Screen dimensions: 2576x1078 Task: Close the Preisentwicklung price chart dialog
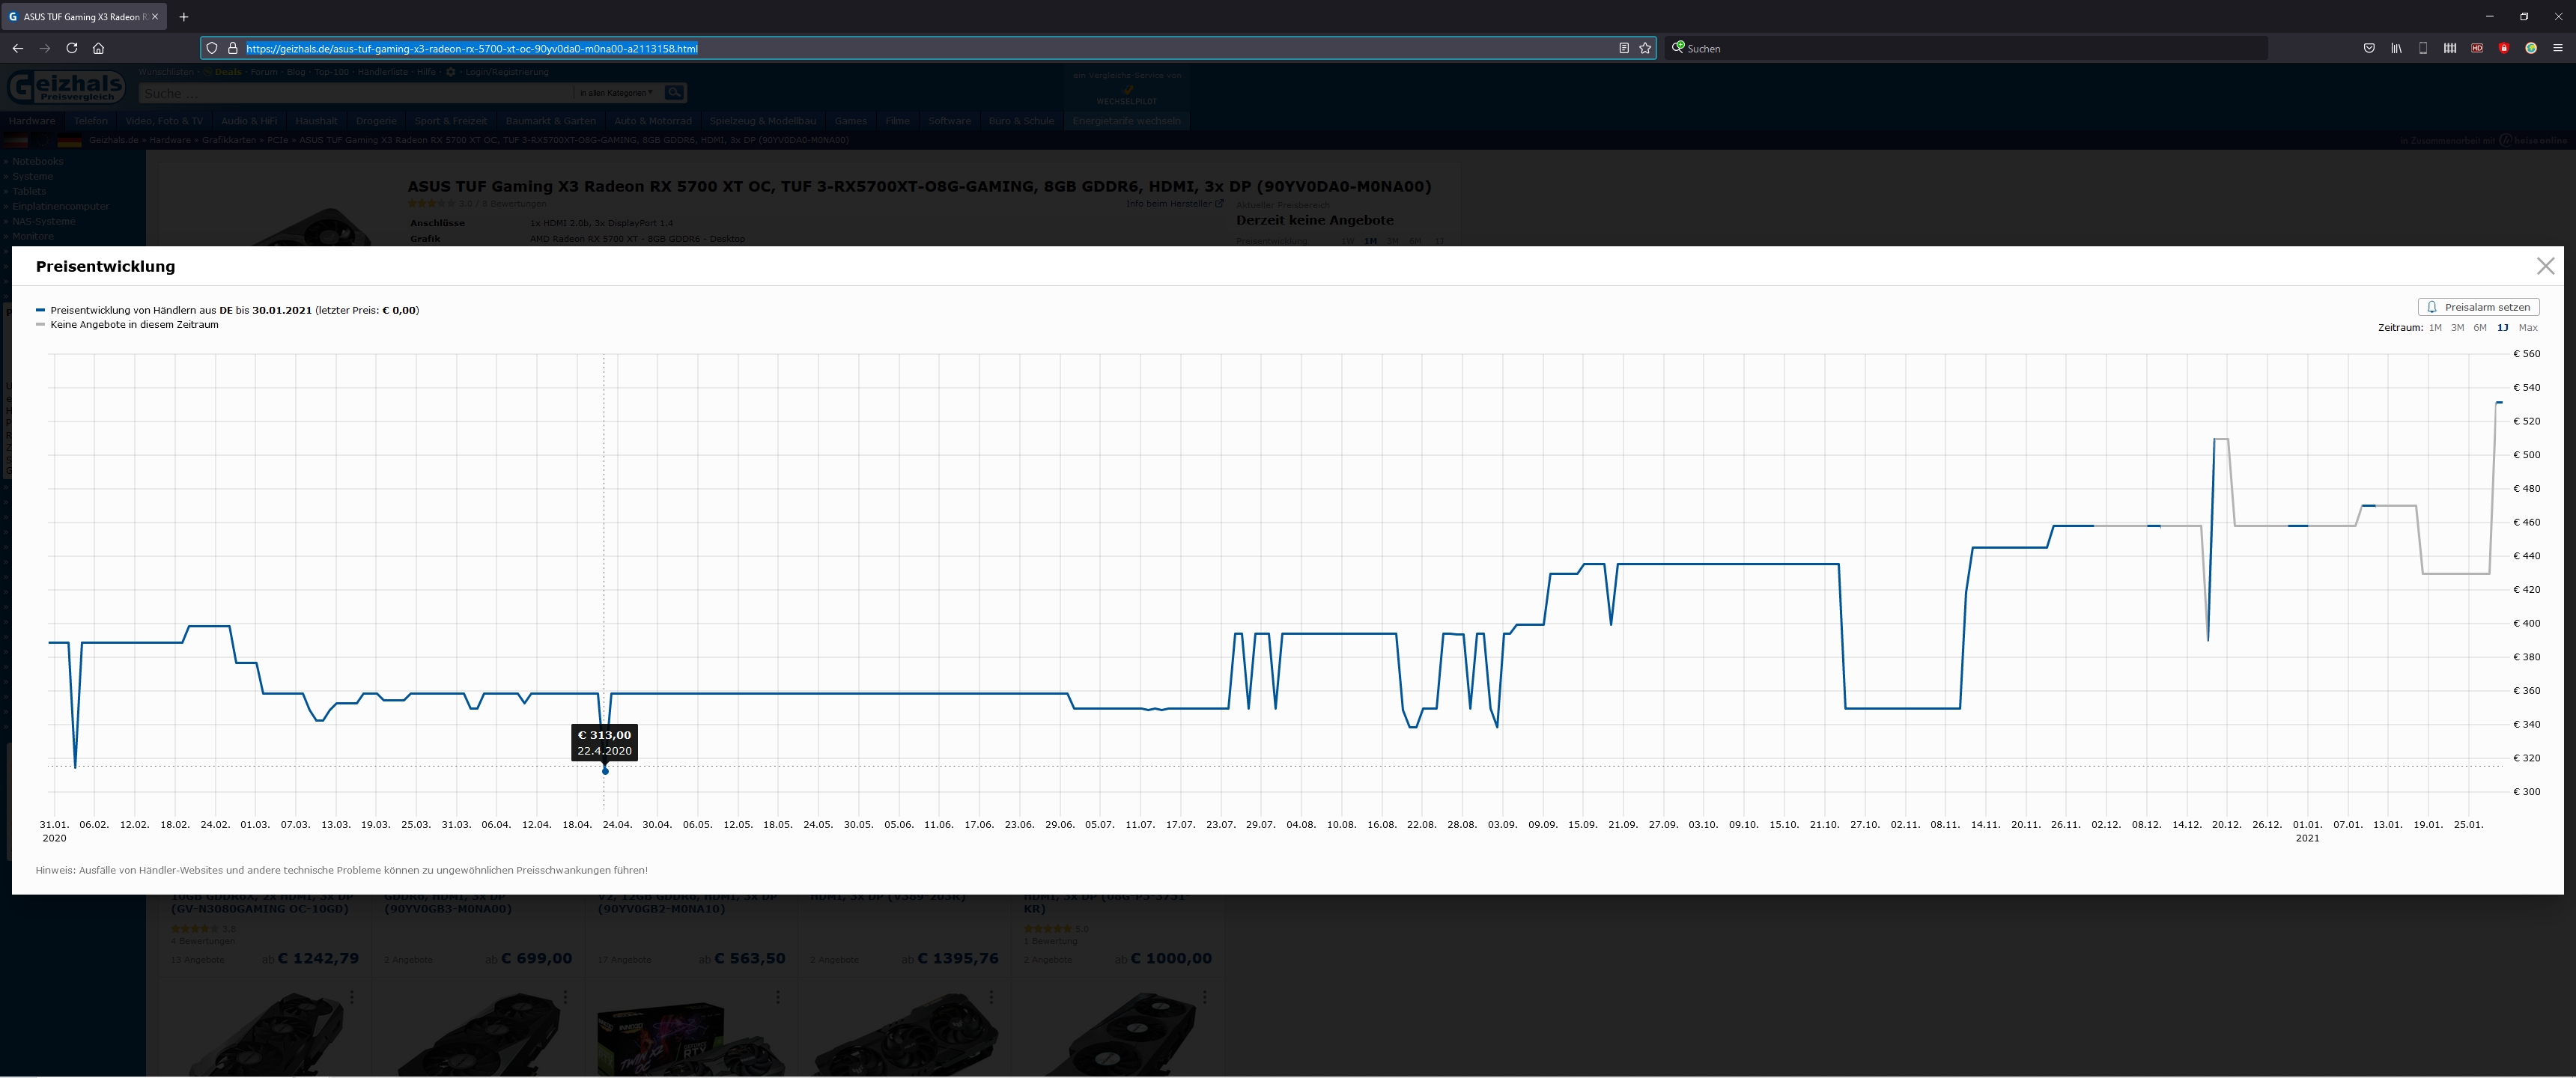[2545, 266]
